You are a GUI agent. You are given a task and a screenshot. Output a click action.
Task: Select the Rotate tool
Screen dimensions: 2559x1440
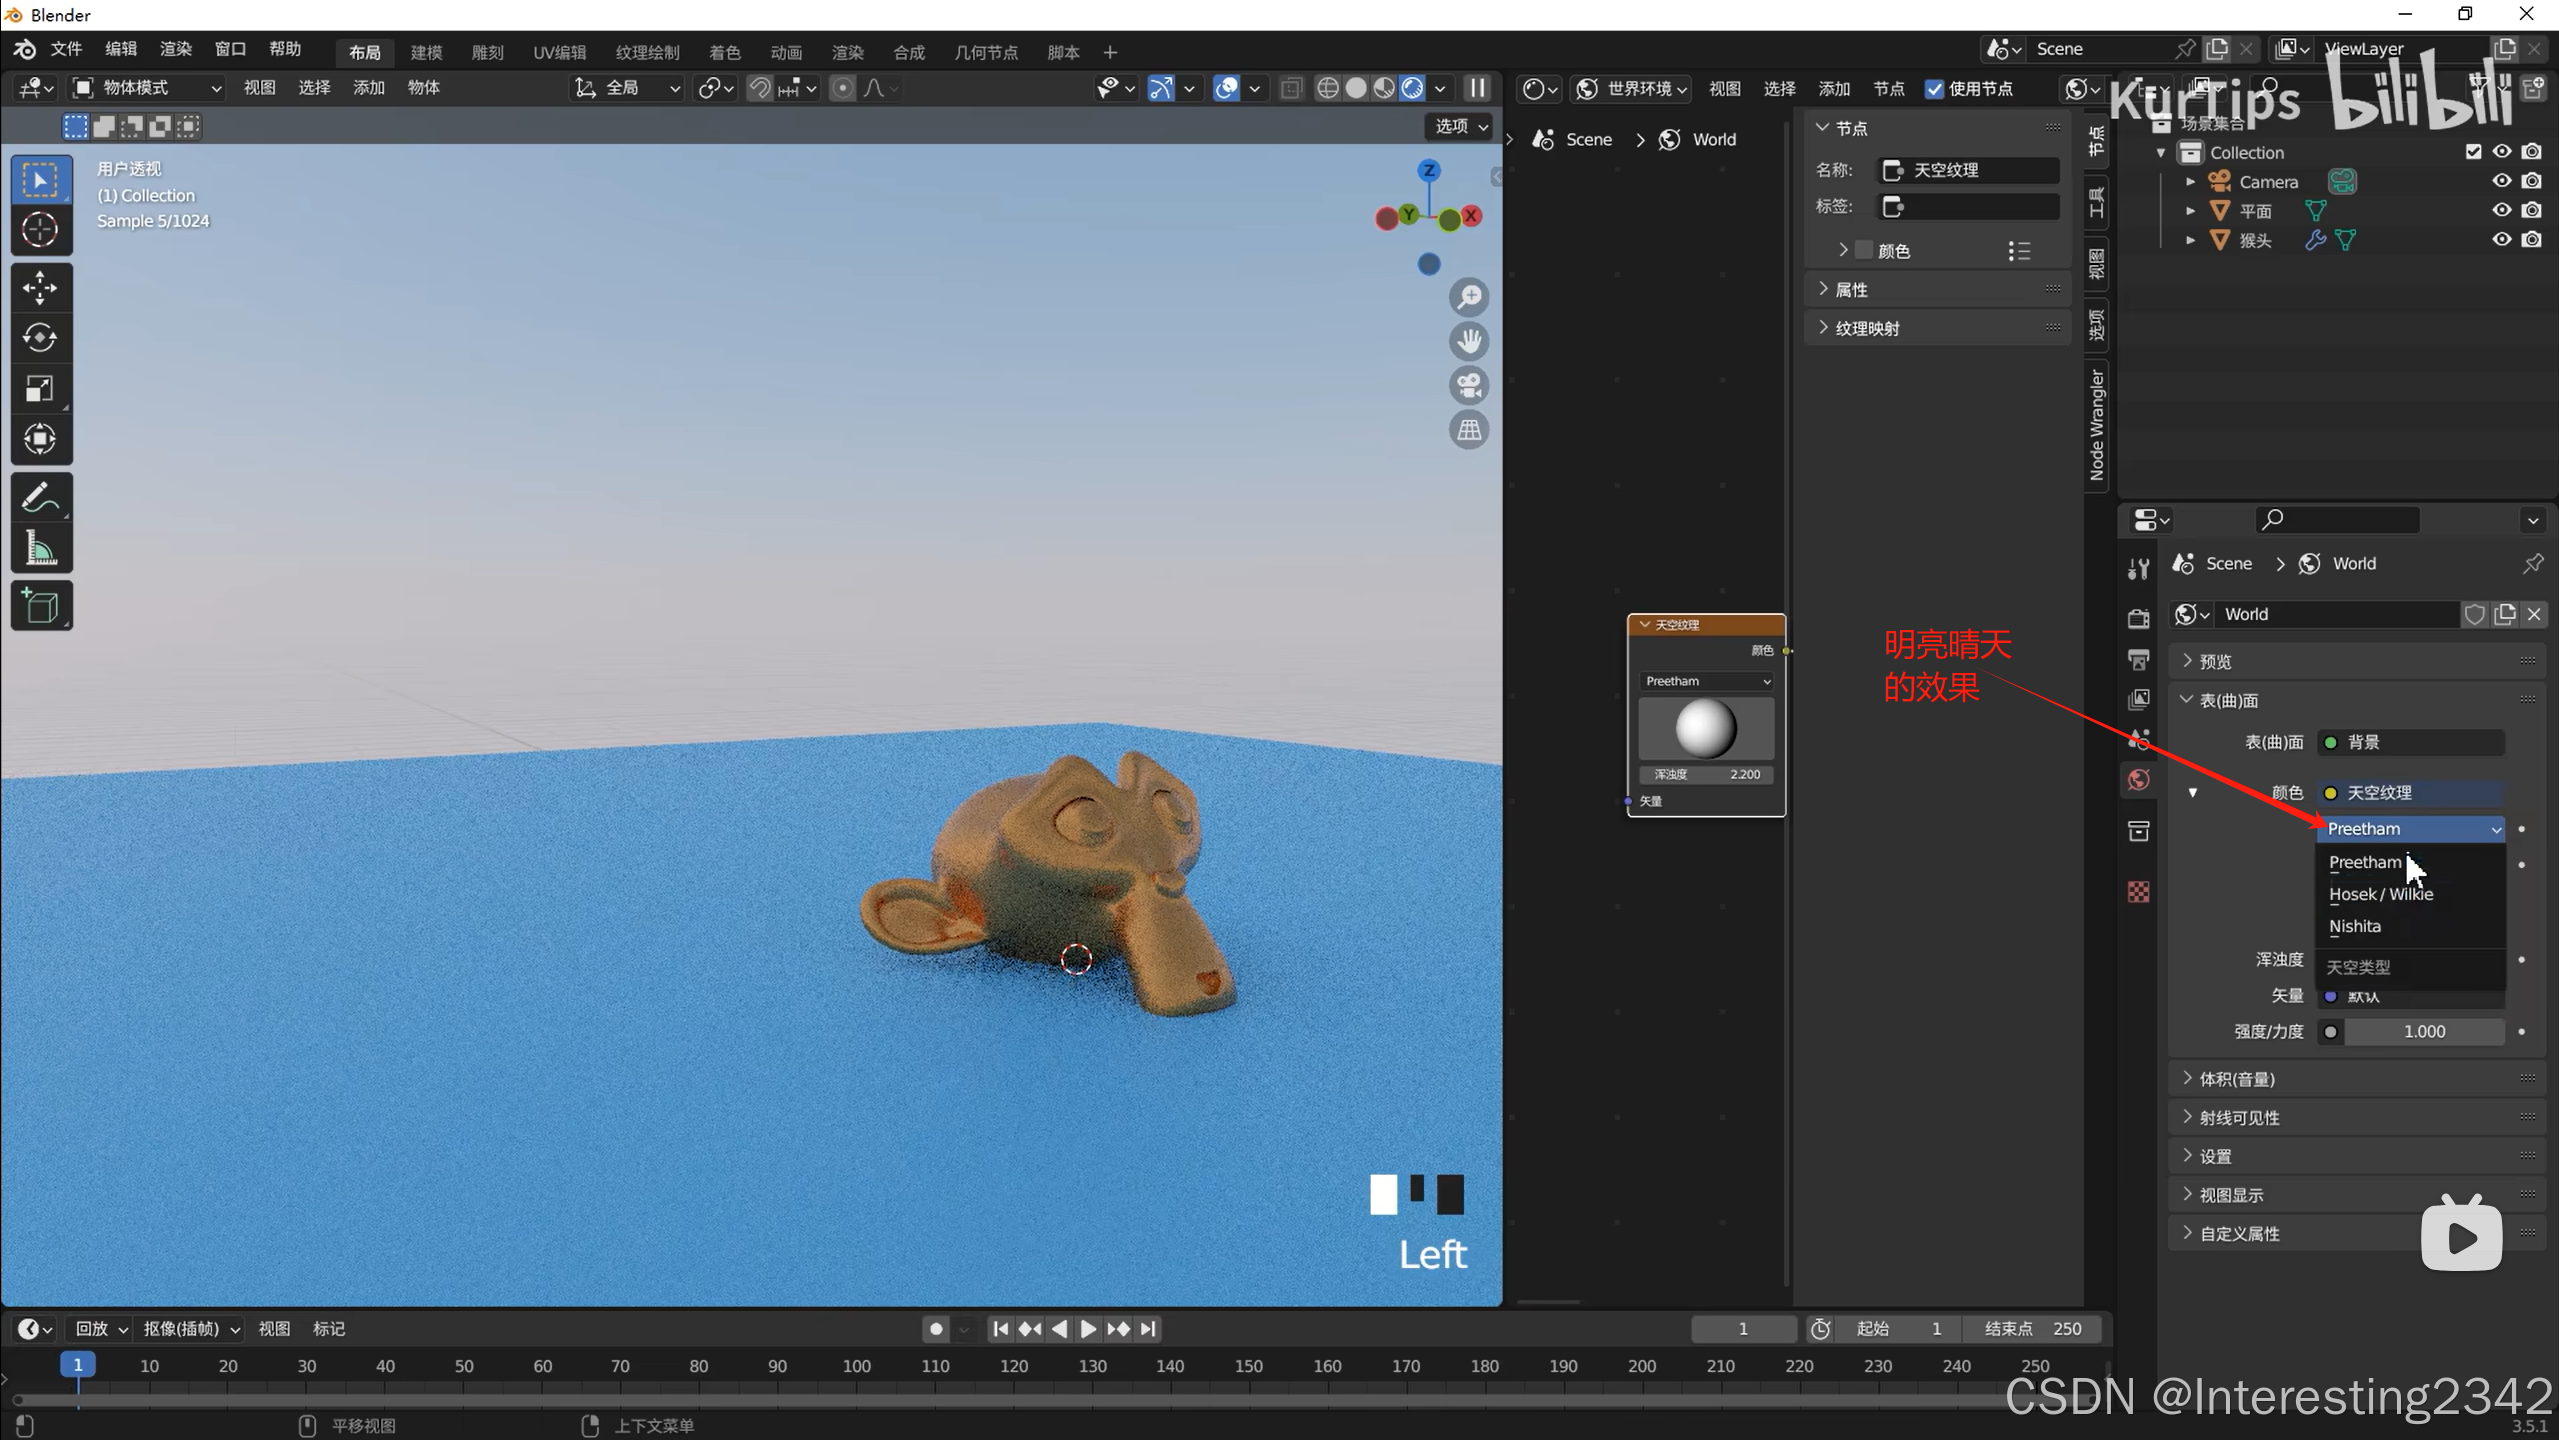point(40,338)
